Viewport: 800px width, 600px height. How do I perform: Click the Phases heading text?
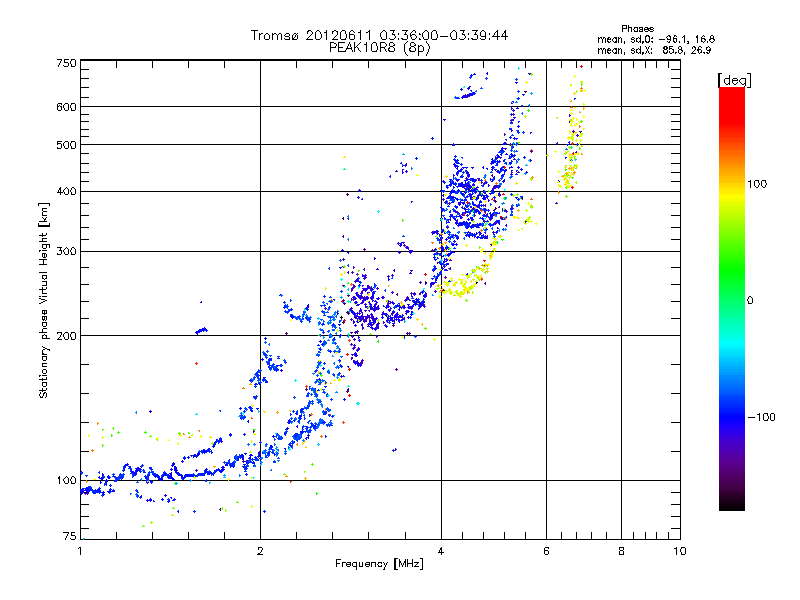coord(638,29)
